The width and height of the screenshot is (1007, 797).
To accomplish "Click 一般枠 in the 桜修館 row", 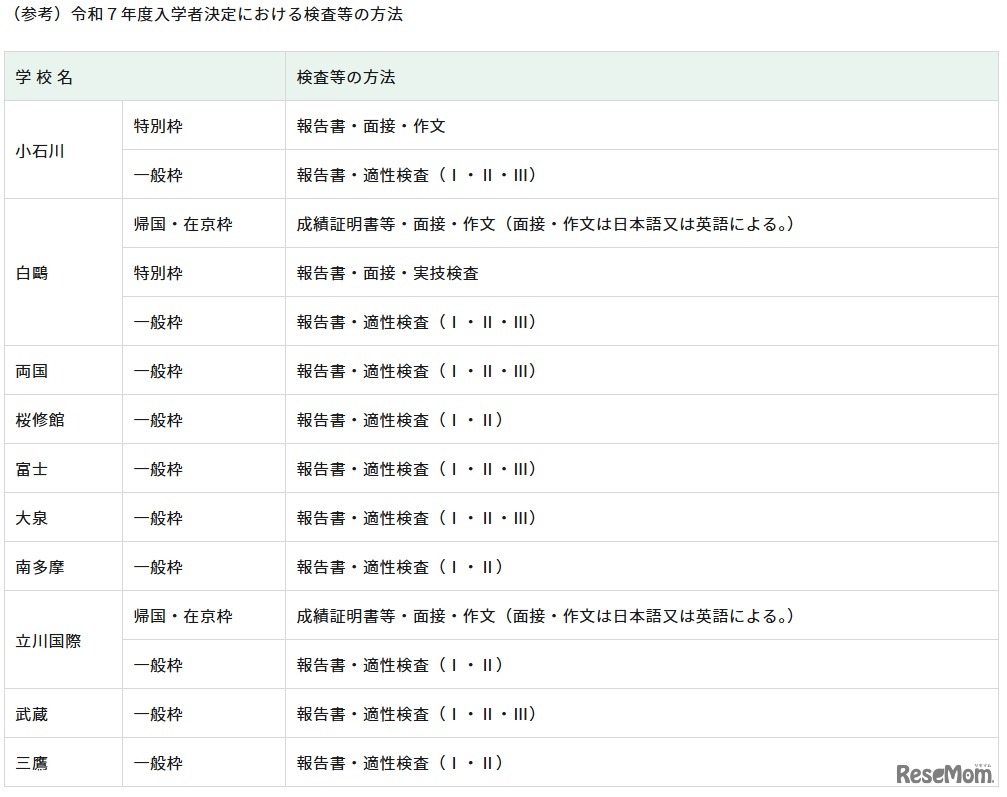I will (150, 419).
